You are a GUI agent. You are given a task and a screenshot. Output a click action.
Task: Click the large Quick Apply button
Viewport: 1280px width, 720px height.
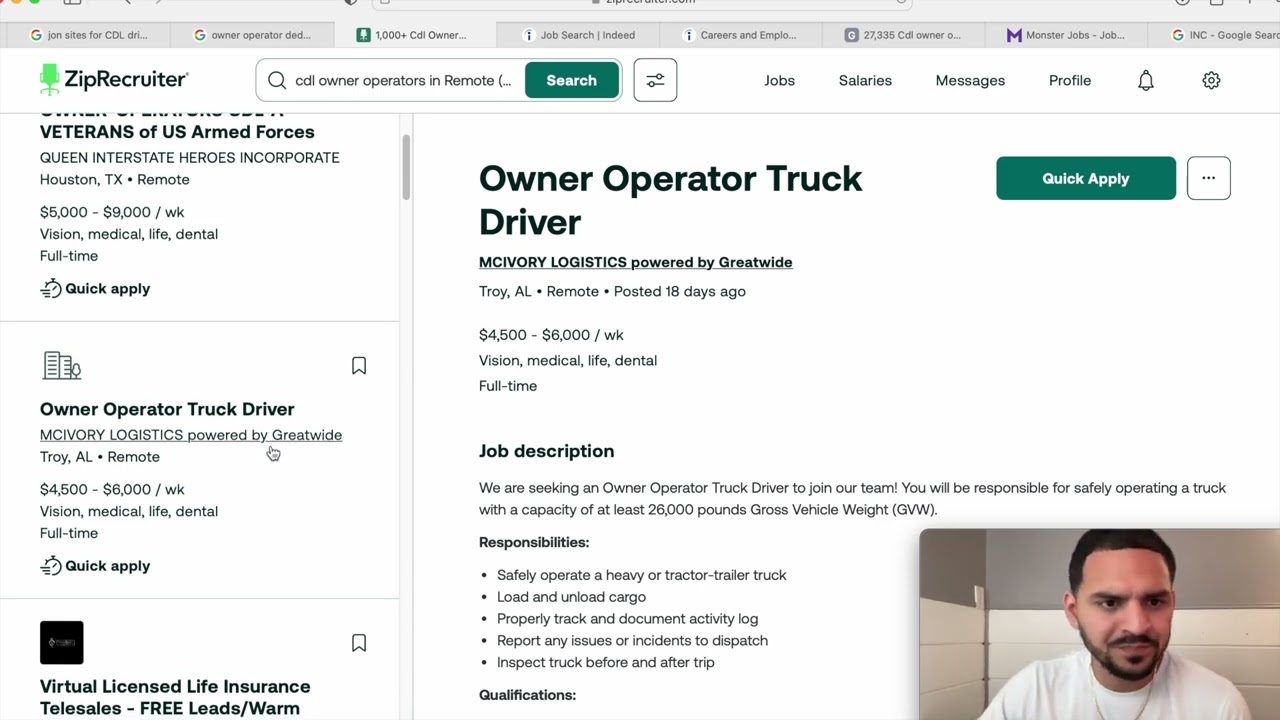(x=1086, y=178)
